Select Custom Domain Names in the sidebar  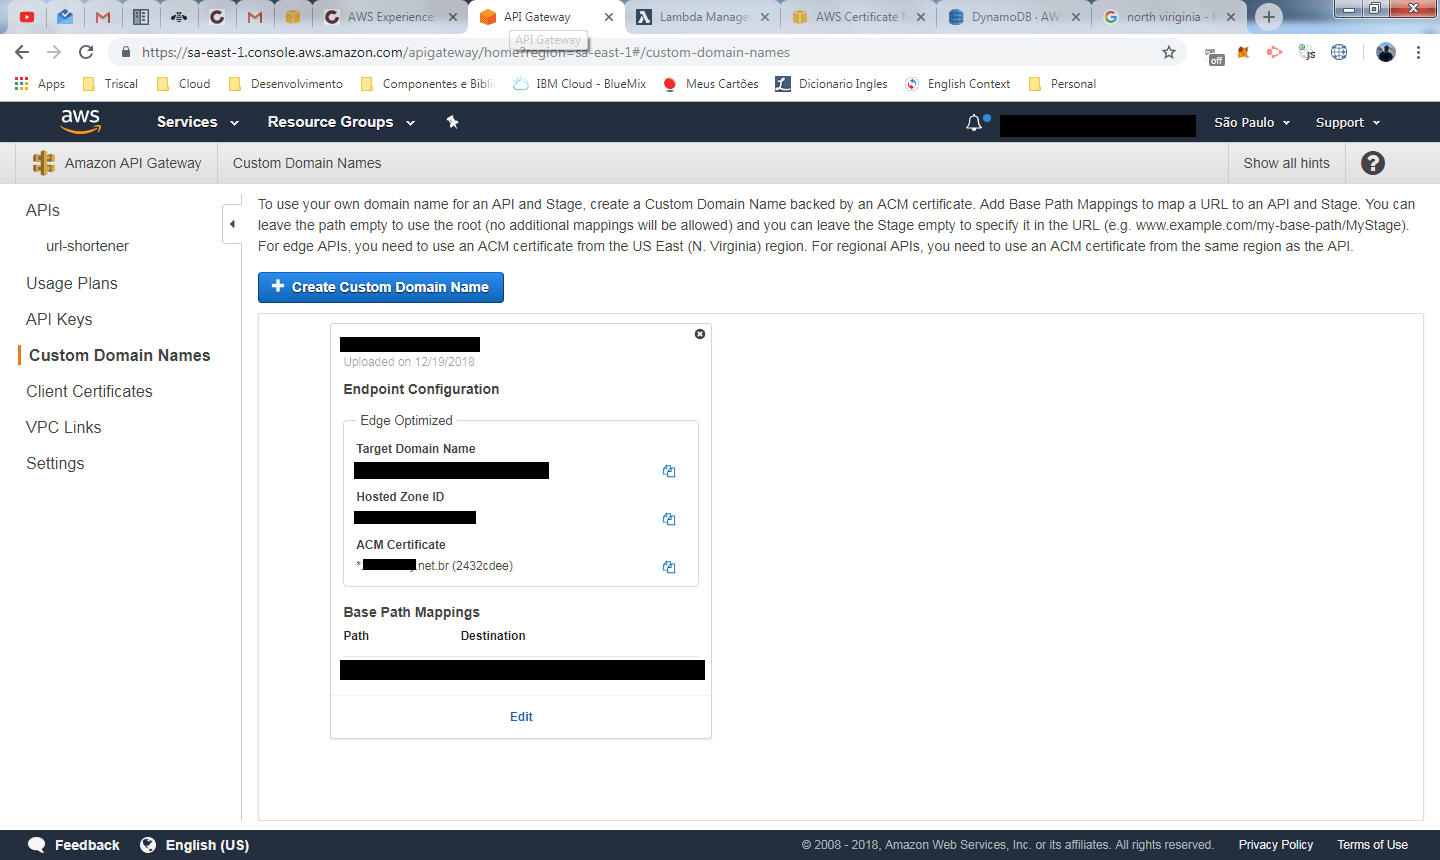pyautogui.click(x=119, y=355)
